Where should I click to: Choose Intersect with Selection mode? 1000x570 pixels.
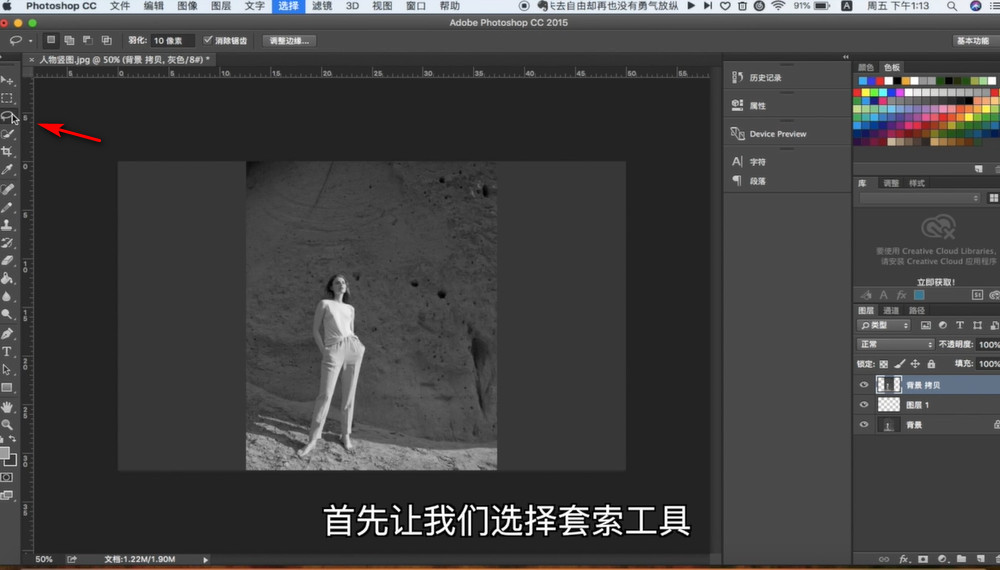click(x=107, y=40)
